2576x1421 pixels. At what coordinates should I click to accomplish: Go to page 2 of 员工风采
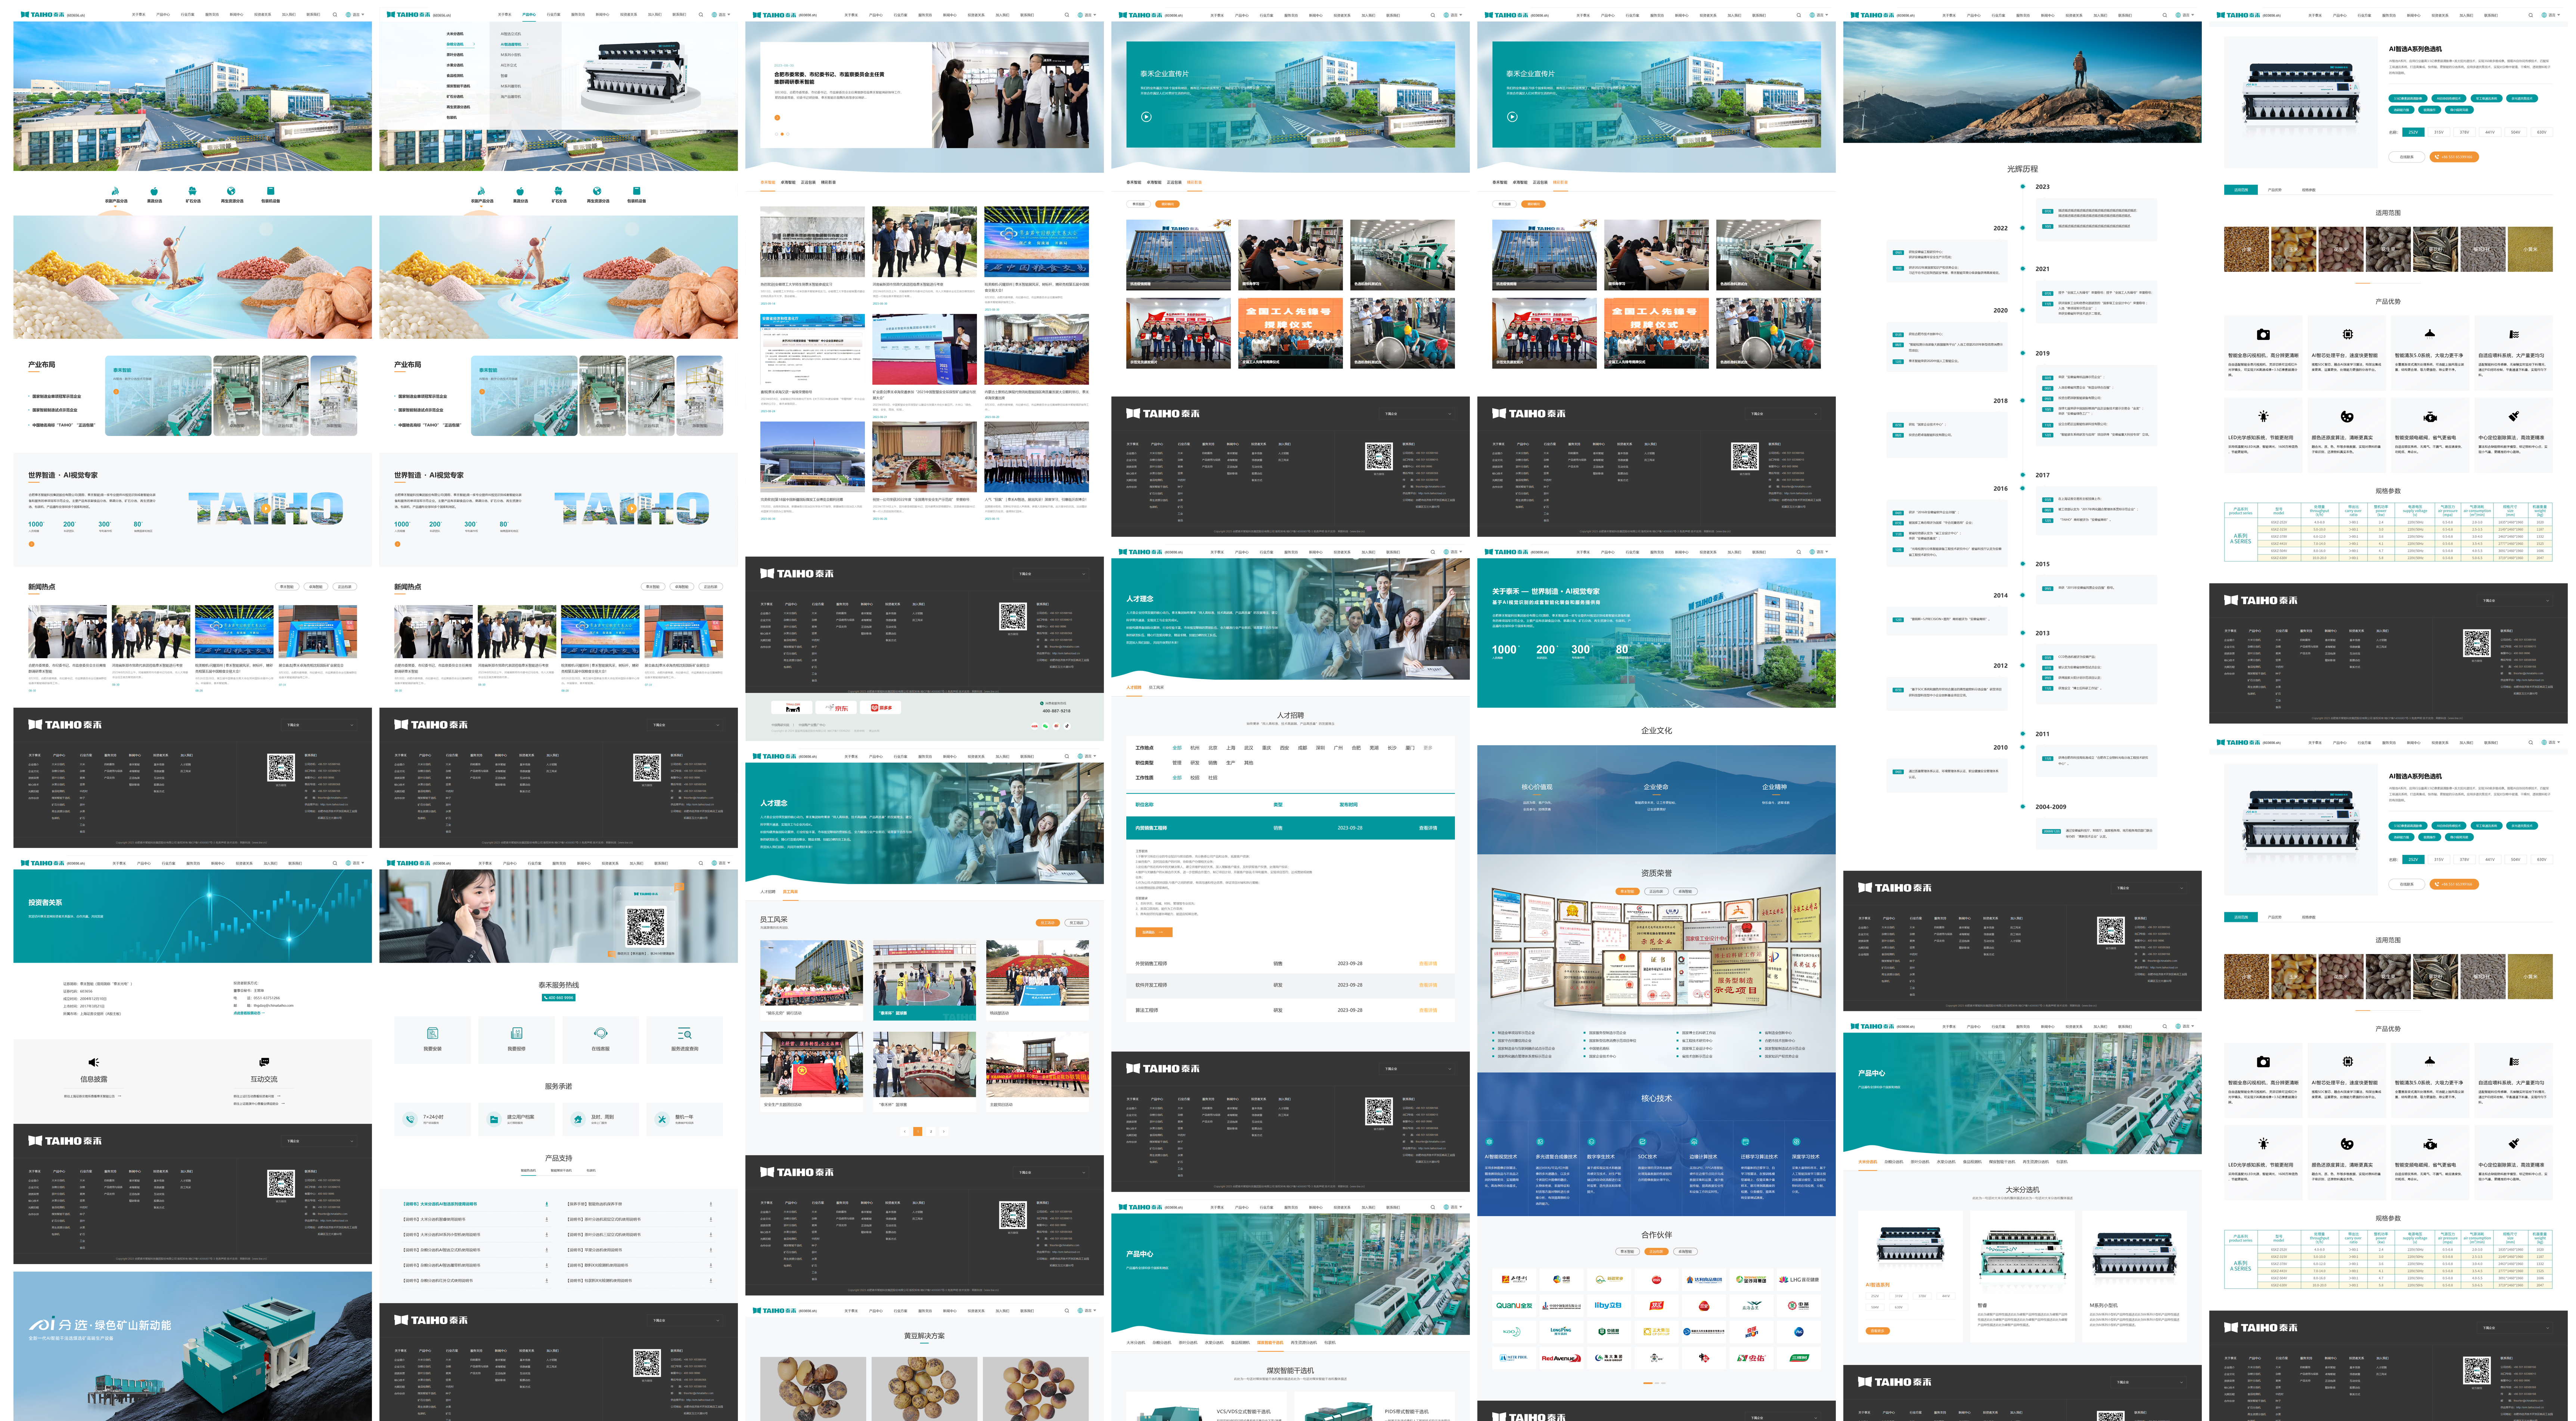coord(931,1131)
